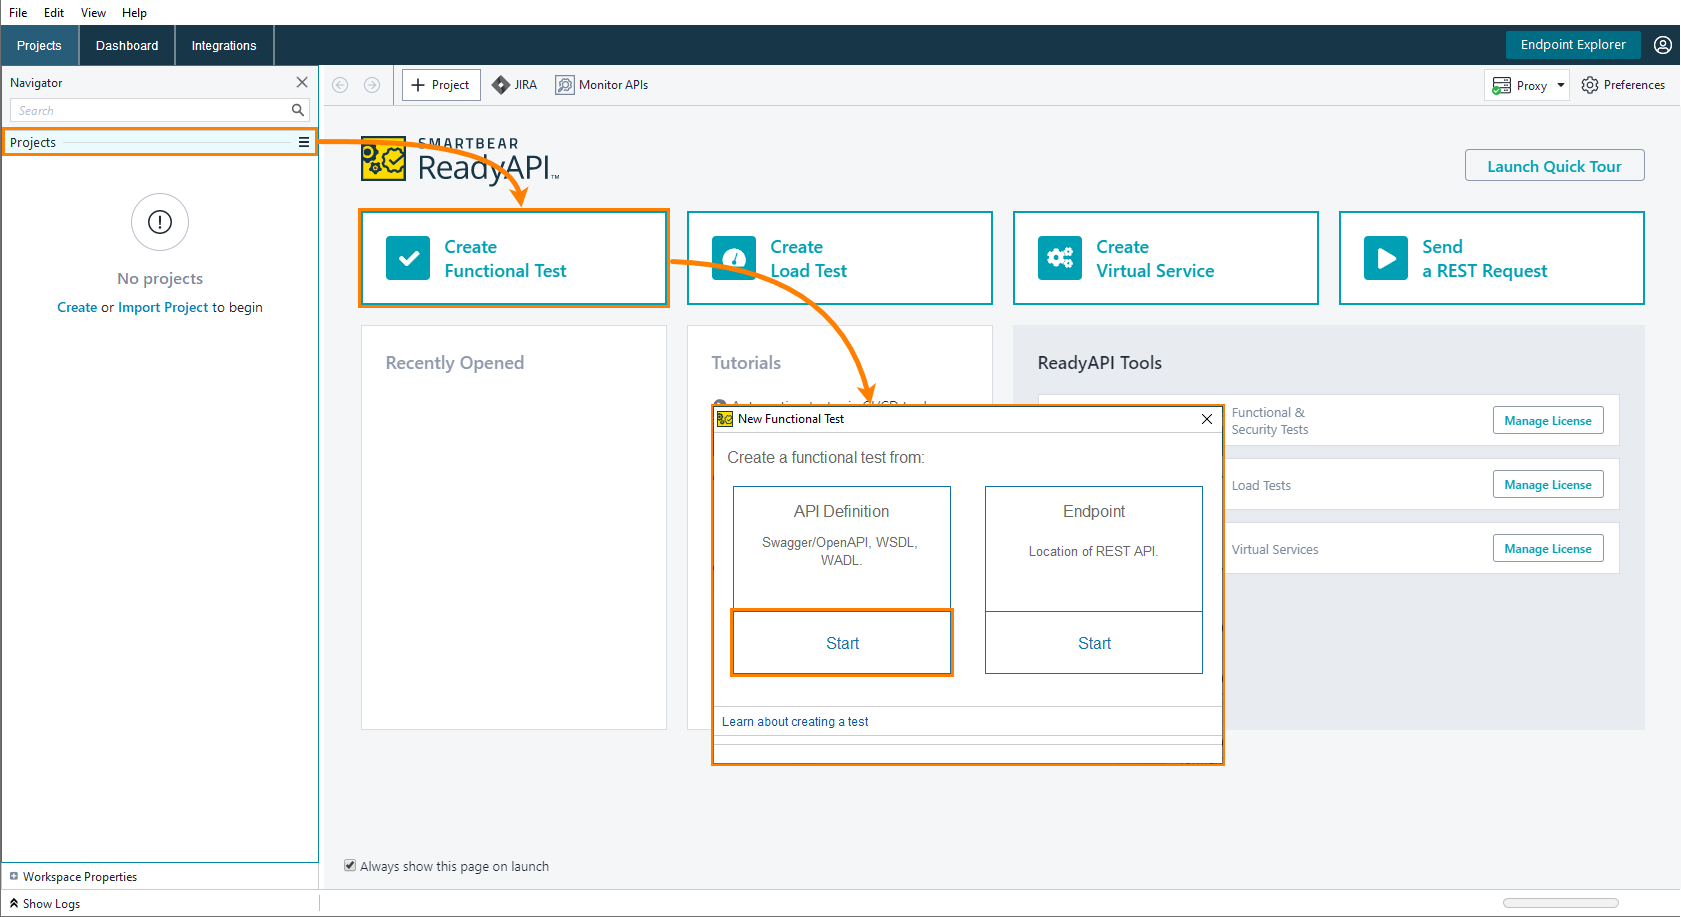
Task: Click the user account icon
Action: coord(1663,45)
